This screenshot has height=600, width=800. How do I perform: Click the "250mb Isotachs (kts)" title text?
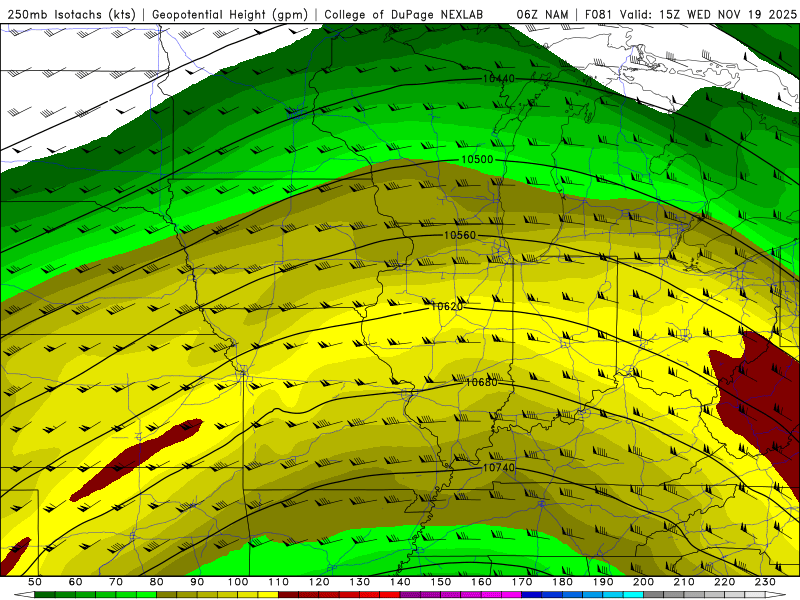tap(71, 14)
